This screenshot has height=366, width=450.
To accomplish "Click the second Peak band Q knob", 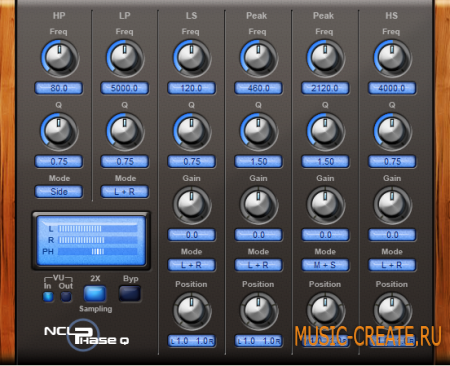I will coord(325,131).
